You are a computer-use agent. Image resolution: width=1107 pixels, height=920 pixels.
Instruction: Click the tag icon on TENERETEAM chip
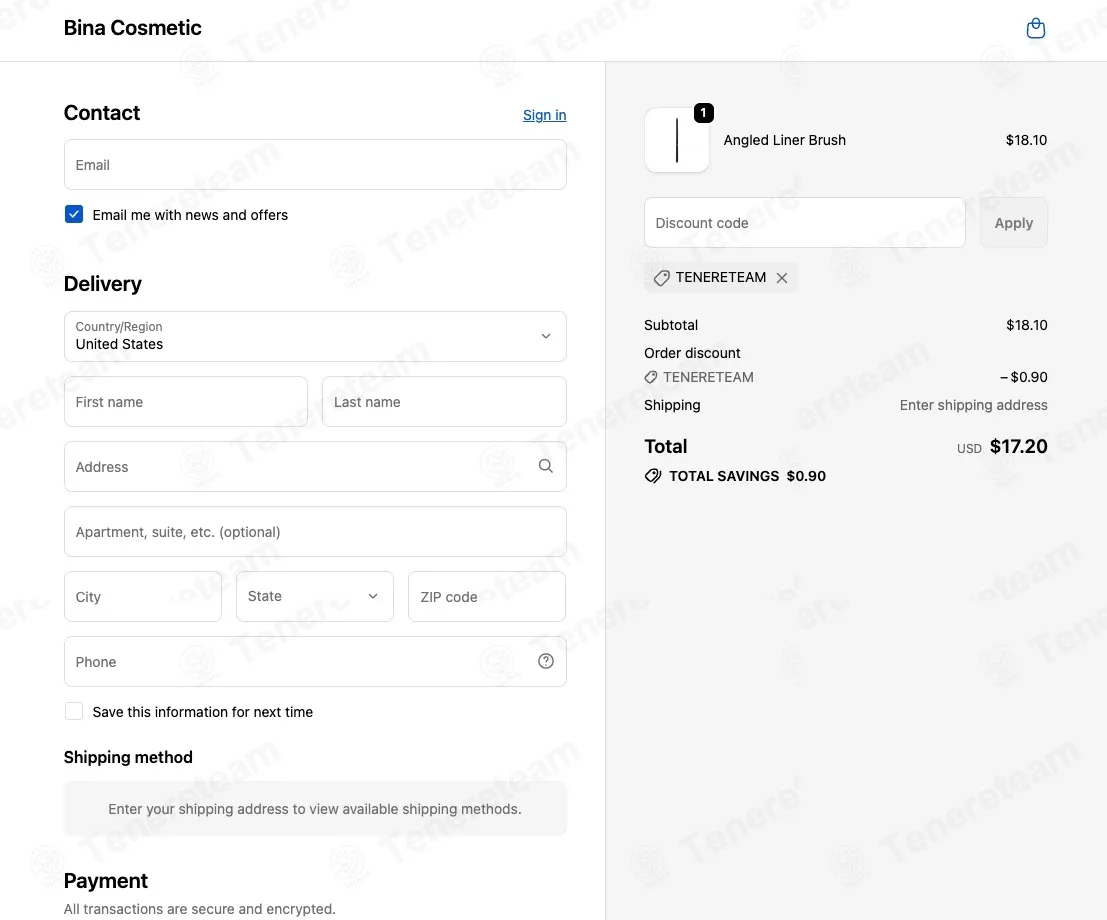pyautogui.click(x=661, y=278)
